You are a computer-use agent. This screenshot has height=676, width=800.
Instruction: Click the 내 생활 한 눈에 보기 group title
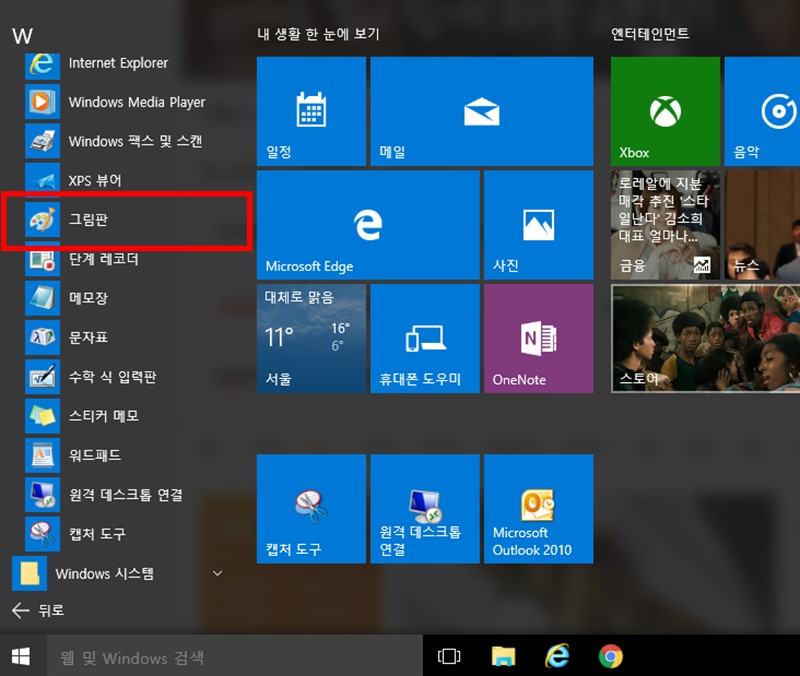[x=318, y=34]
